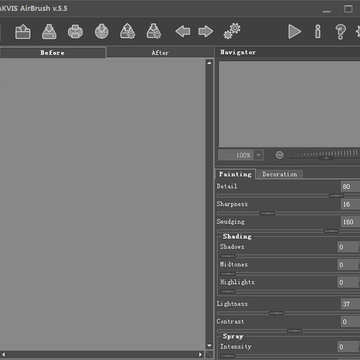Click the Highlights slider handle

coord(228,291)
